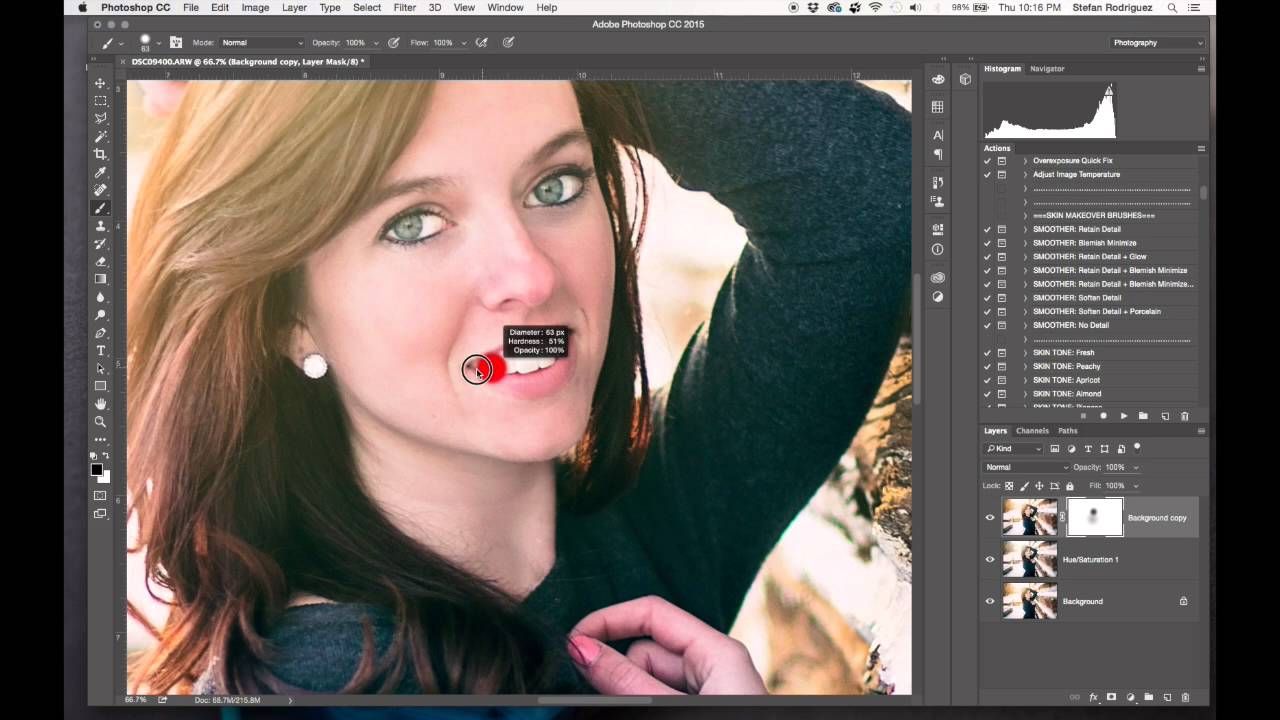Switch to the Navigator tab
The image size is (1280, 720).
(x=1047, y=69)
